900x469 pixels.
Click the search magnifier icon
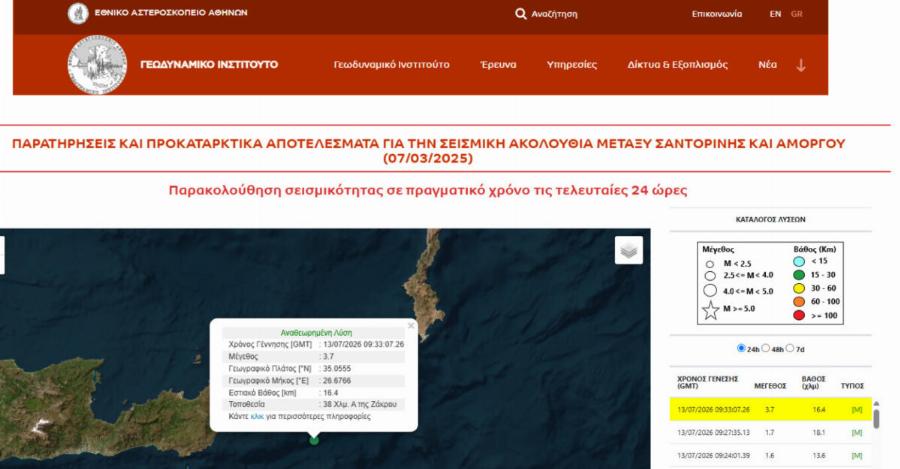pos(521,14)
